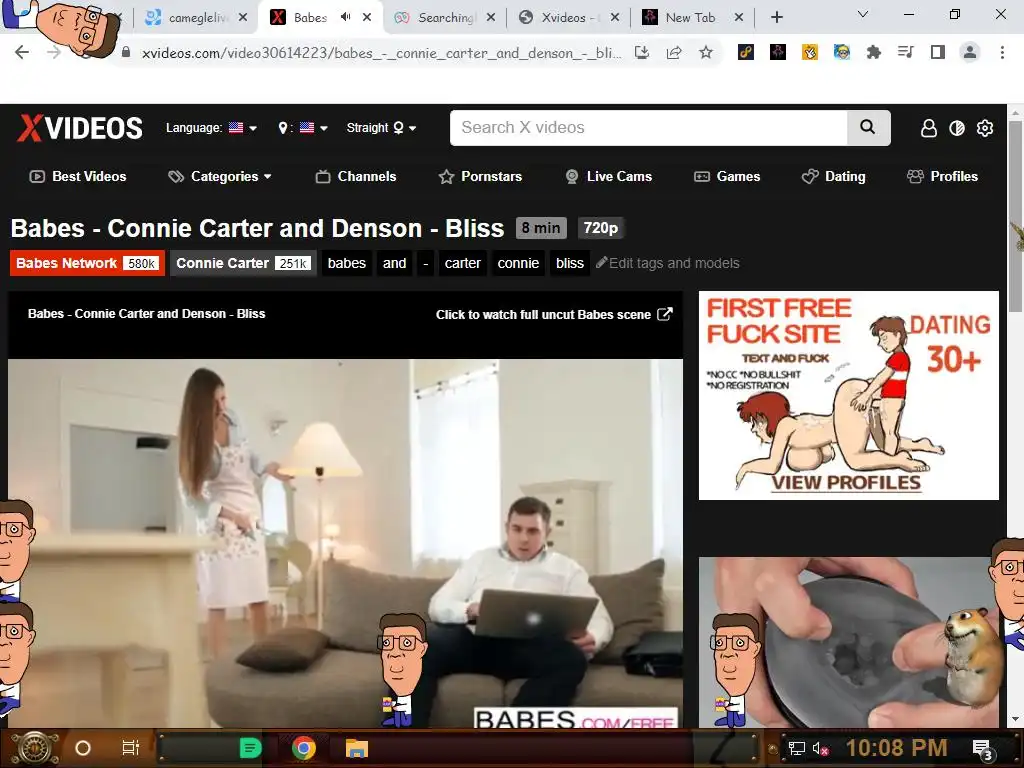
Task: Mute the Babes tab audio icon
Action: click(345, 17)
